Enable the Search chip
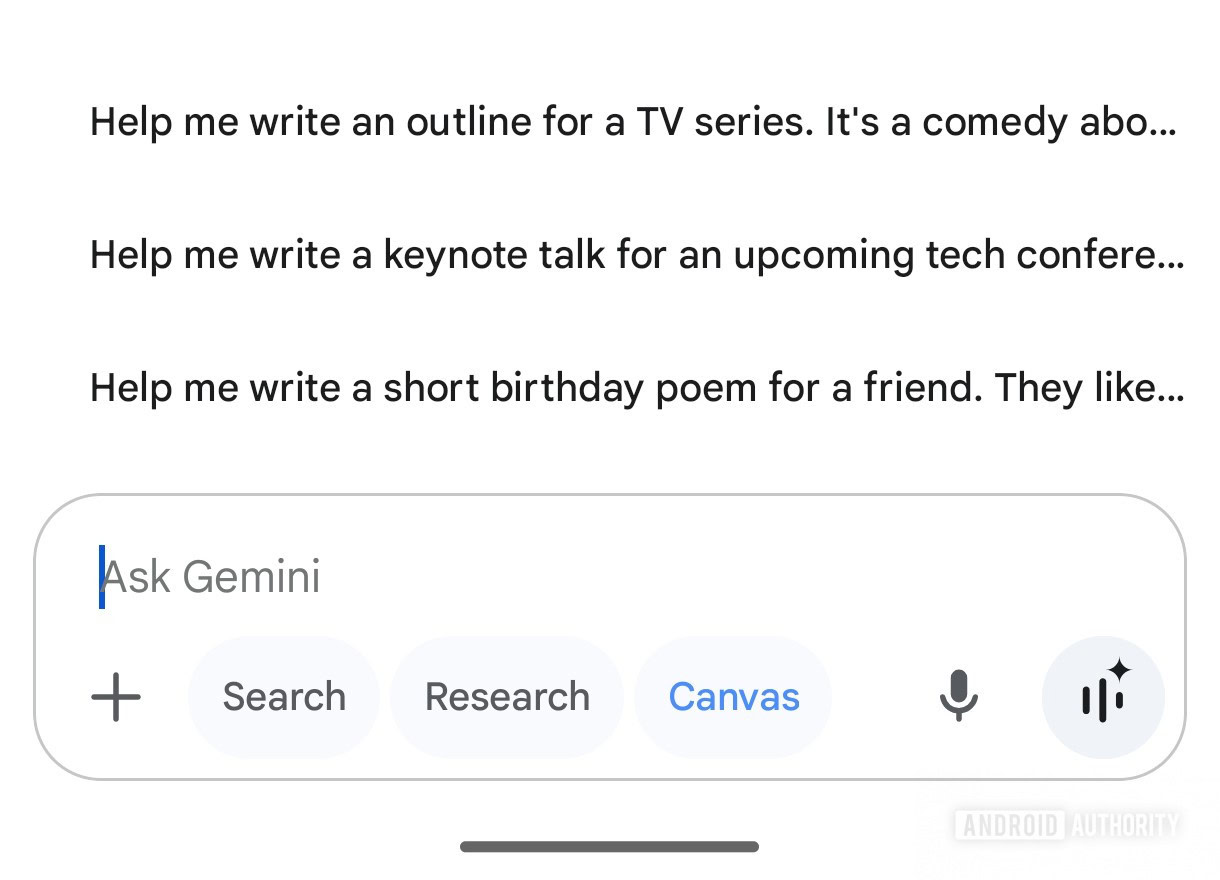This screenshot has height=880, width=1220. click(x=284, y=697)
